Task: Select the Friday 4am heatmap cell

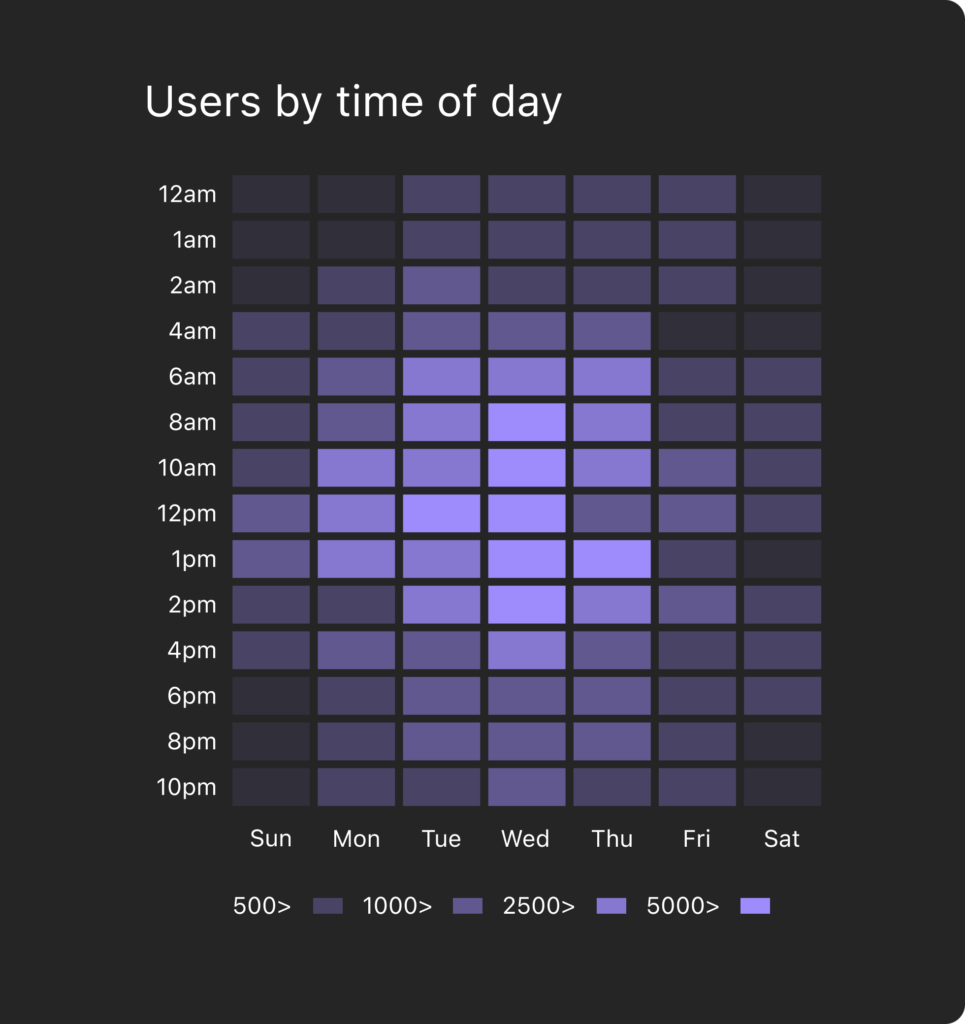Action: 697,331
